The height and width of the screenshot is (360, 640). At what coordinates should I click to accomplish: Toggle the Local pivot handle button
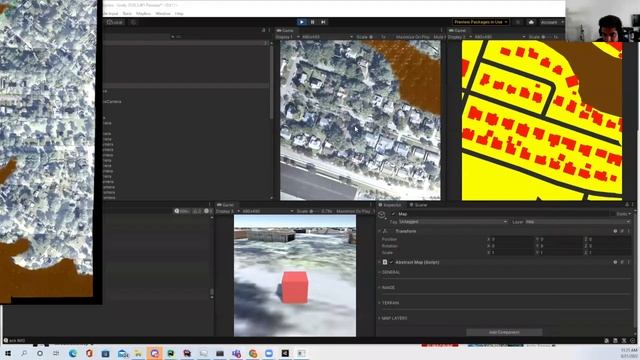pos(115,22)
